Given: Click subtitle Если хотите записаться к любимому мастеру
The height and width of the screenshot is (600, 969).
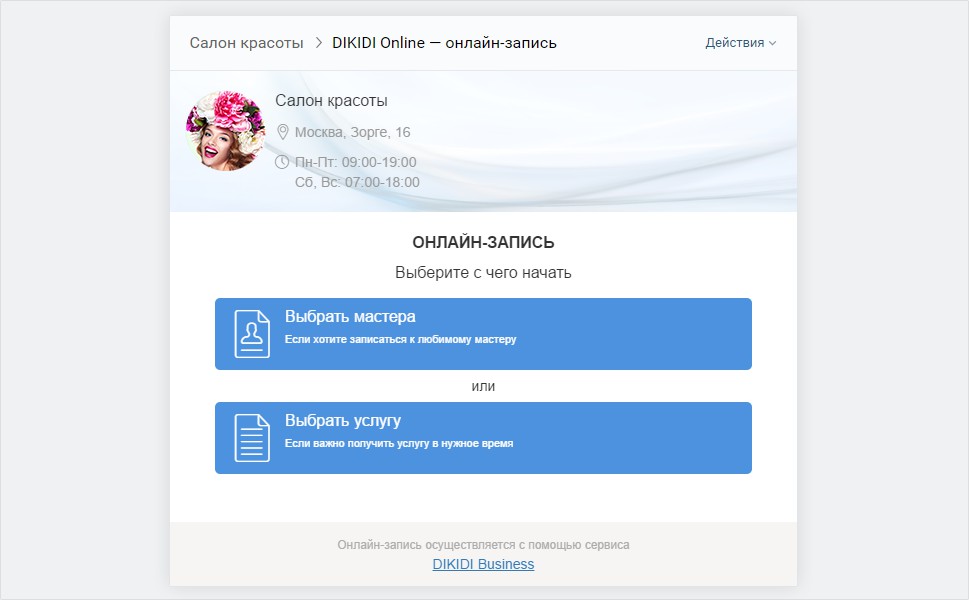Looking at the screenshot, I should (x=400, y=339).
